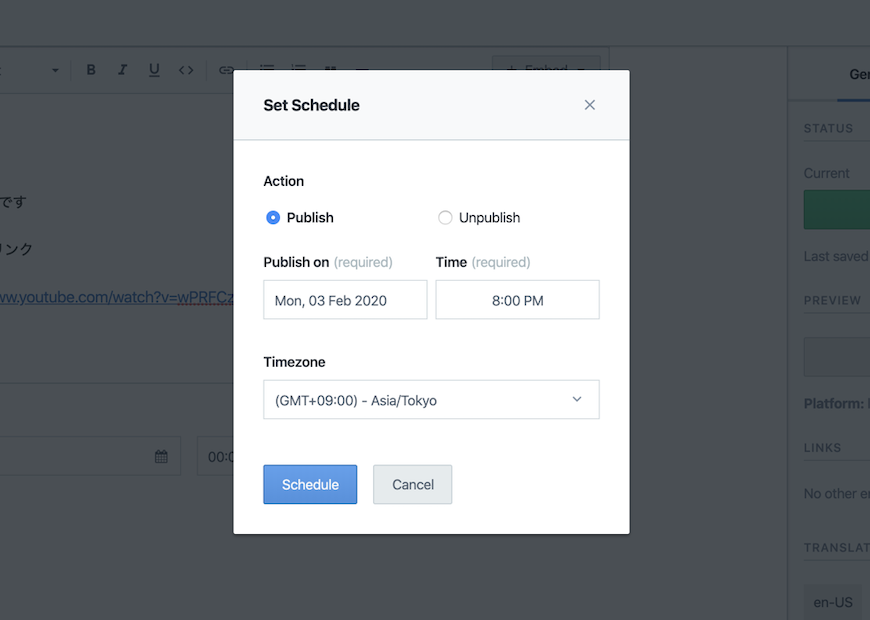The image size is (870, 620).
Task: Click the green status button in sidebar
Action: [837, 209]
